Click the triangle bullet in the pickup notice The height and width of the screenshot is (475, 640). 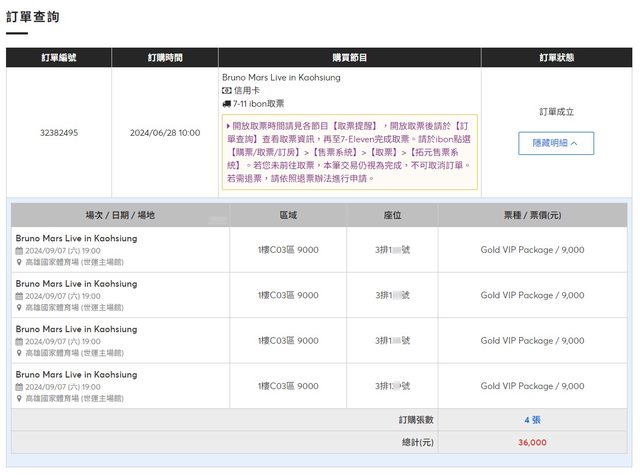(228, 126)
